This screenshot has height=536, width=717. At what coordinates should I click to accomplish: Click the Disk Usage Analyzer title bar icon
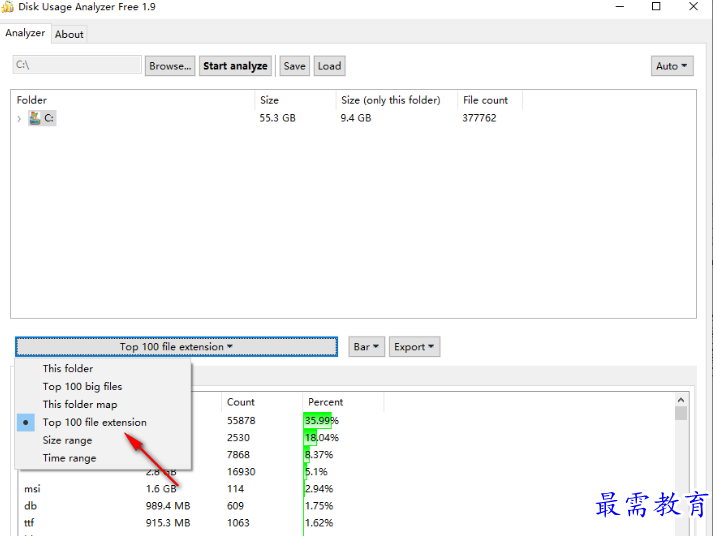8,7
